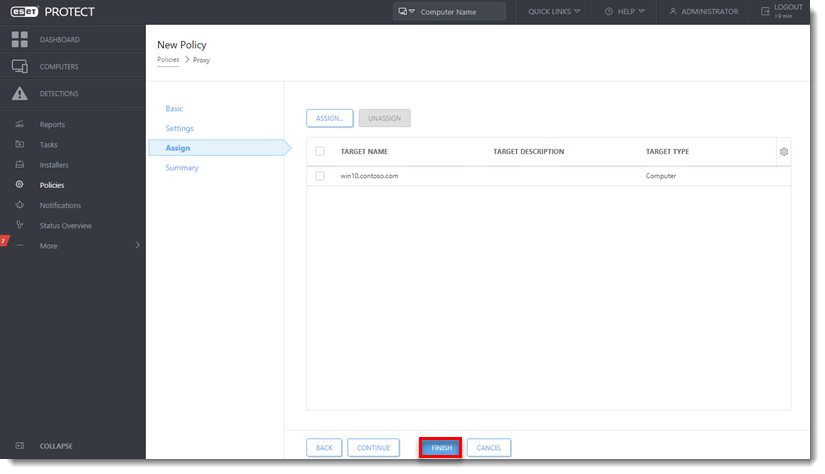This screenshot has width=825, height=474.
Task: Click the Collapse sidebar icon
Action: [19, 446]
